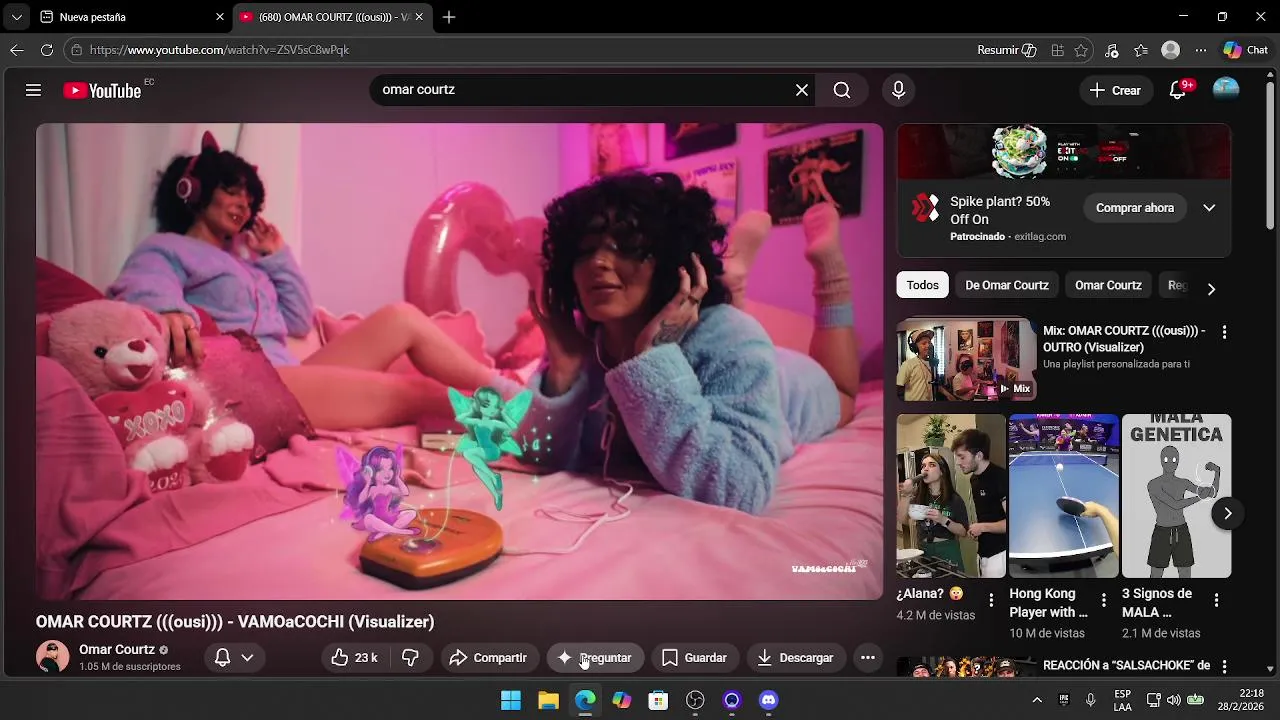Open the Edge tab actions dropdown
Viewport: 1280px width, 720px height.
click(16, 17)
